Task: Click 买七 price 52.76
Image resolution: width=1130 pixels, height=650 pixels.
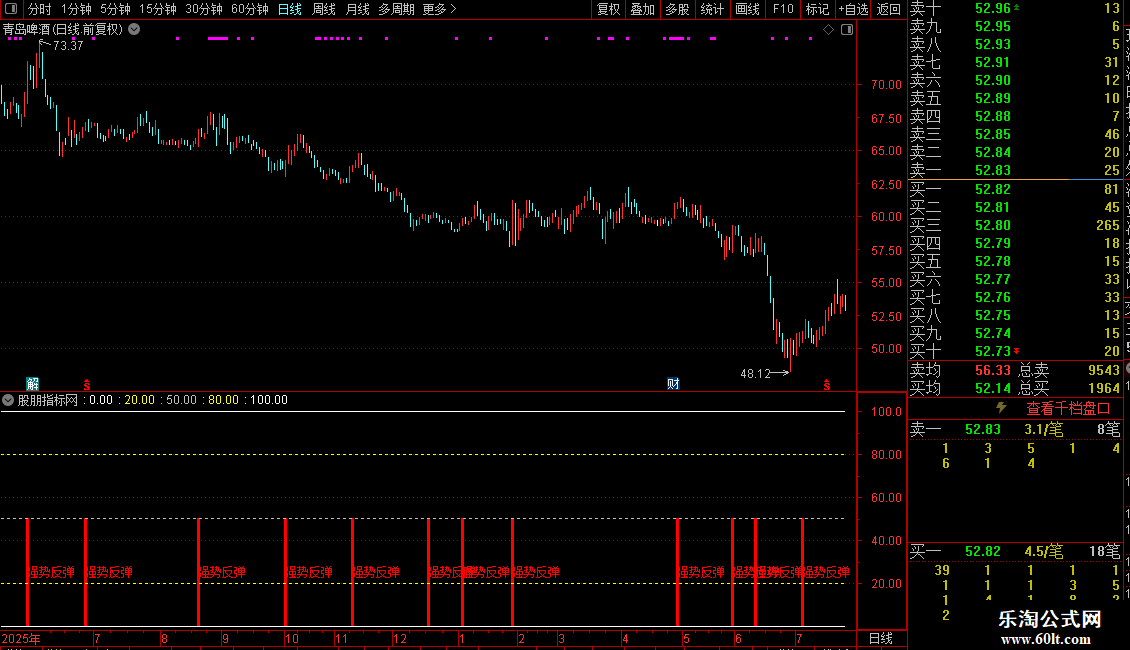Action: pos(993,298)
